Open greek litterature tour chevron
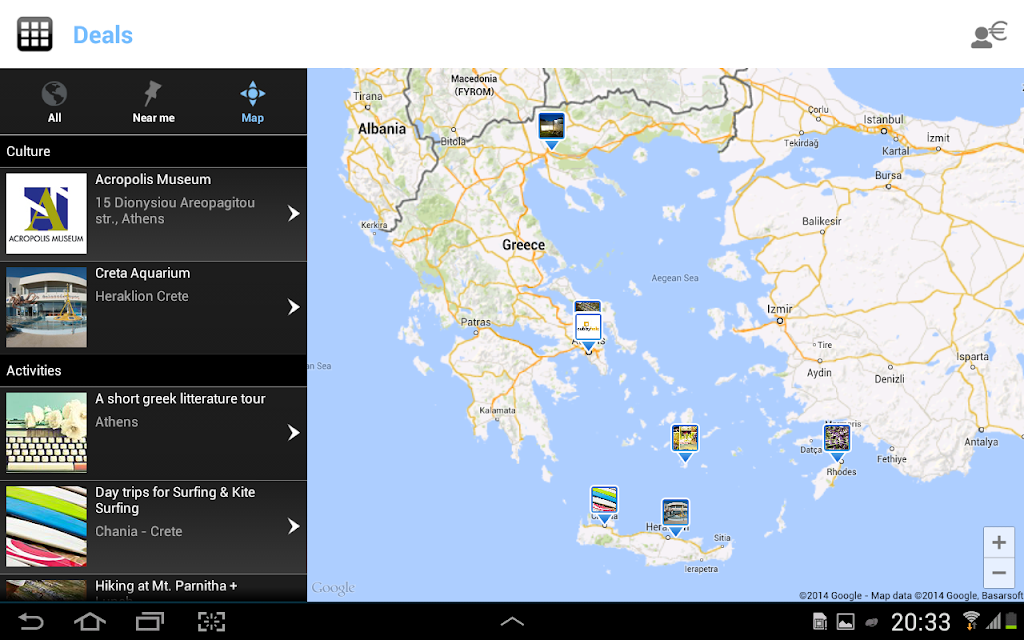 click(x=294, y=432)
